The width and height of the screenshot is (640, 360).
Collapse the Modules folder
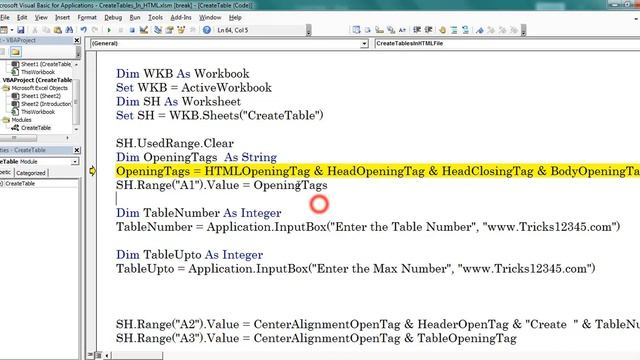6,120
